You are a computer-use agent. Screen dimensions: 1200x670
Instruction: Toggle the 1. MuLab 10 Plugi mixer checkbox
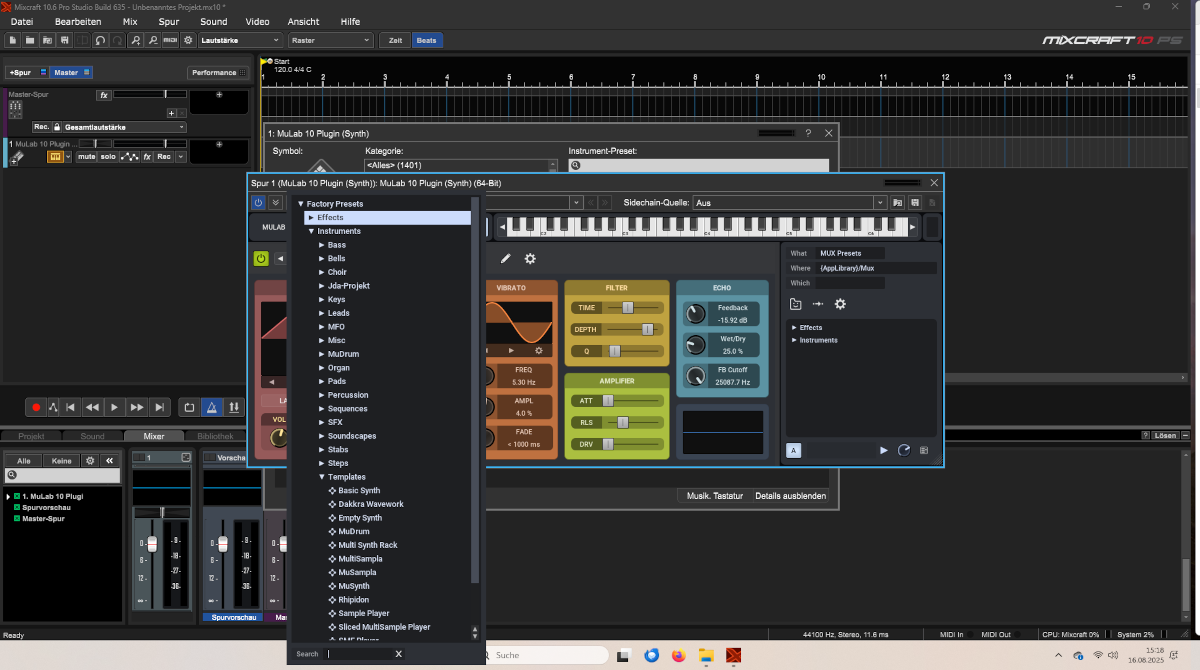pyautogui.click(x=17, y=497)
